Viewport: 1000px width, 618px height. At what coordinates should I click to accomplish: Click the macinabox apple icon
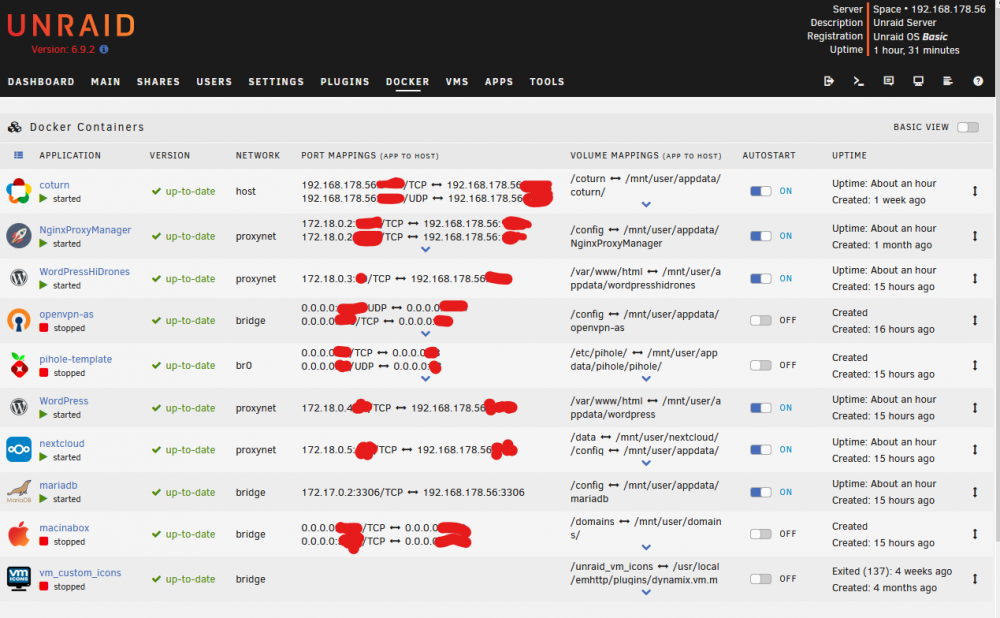(x=18, y=534)
